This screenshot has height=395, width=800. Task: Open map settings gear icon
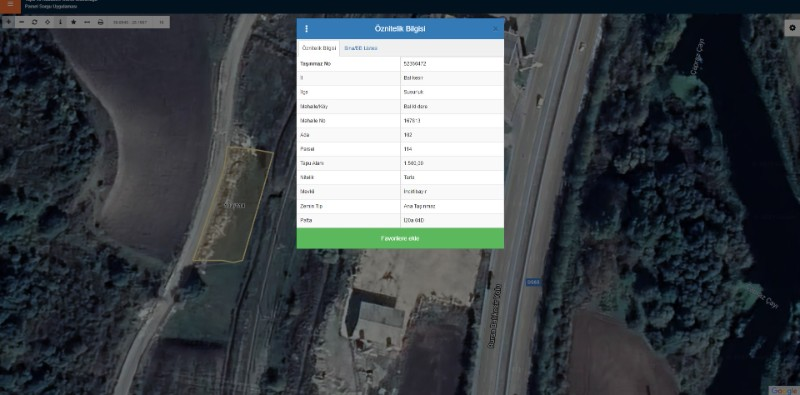point(792,28)
